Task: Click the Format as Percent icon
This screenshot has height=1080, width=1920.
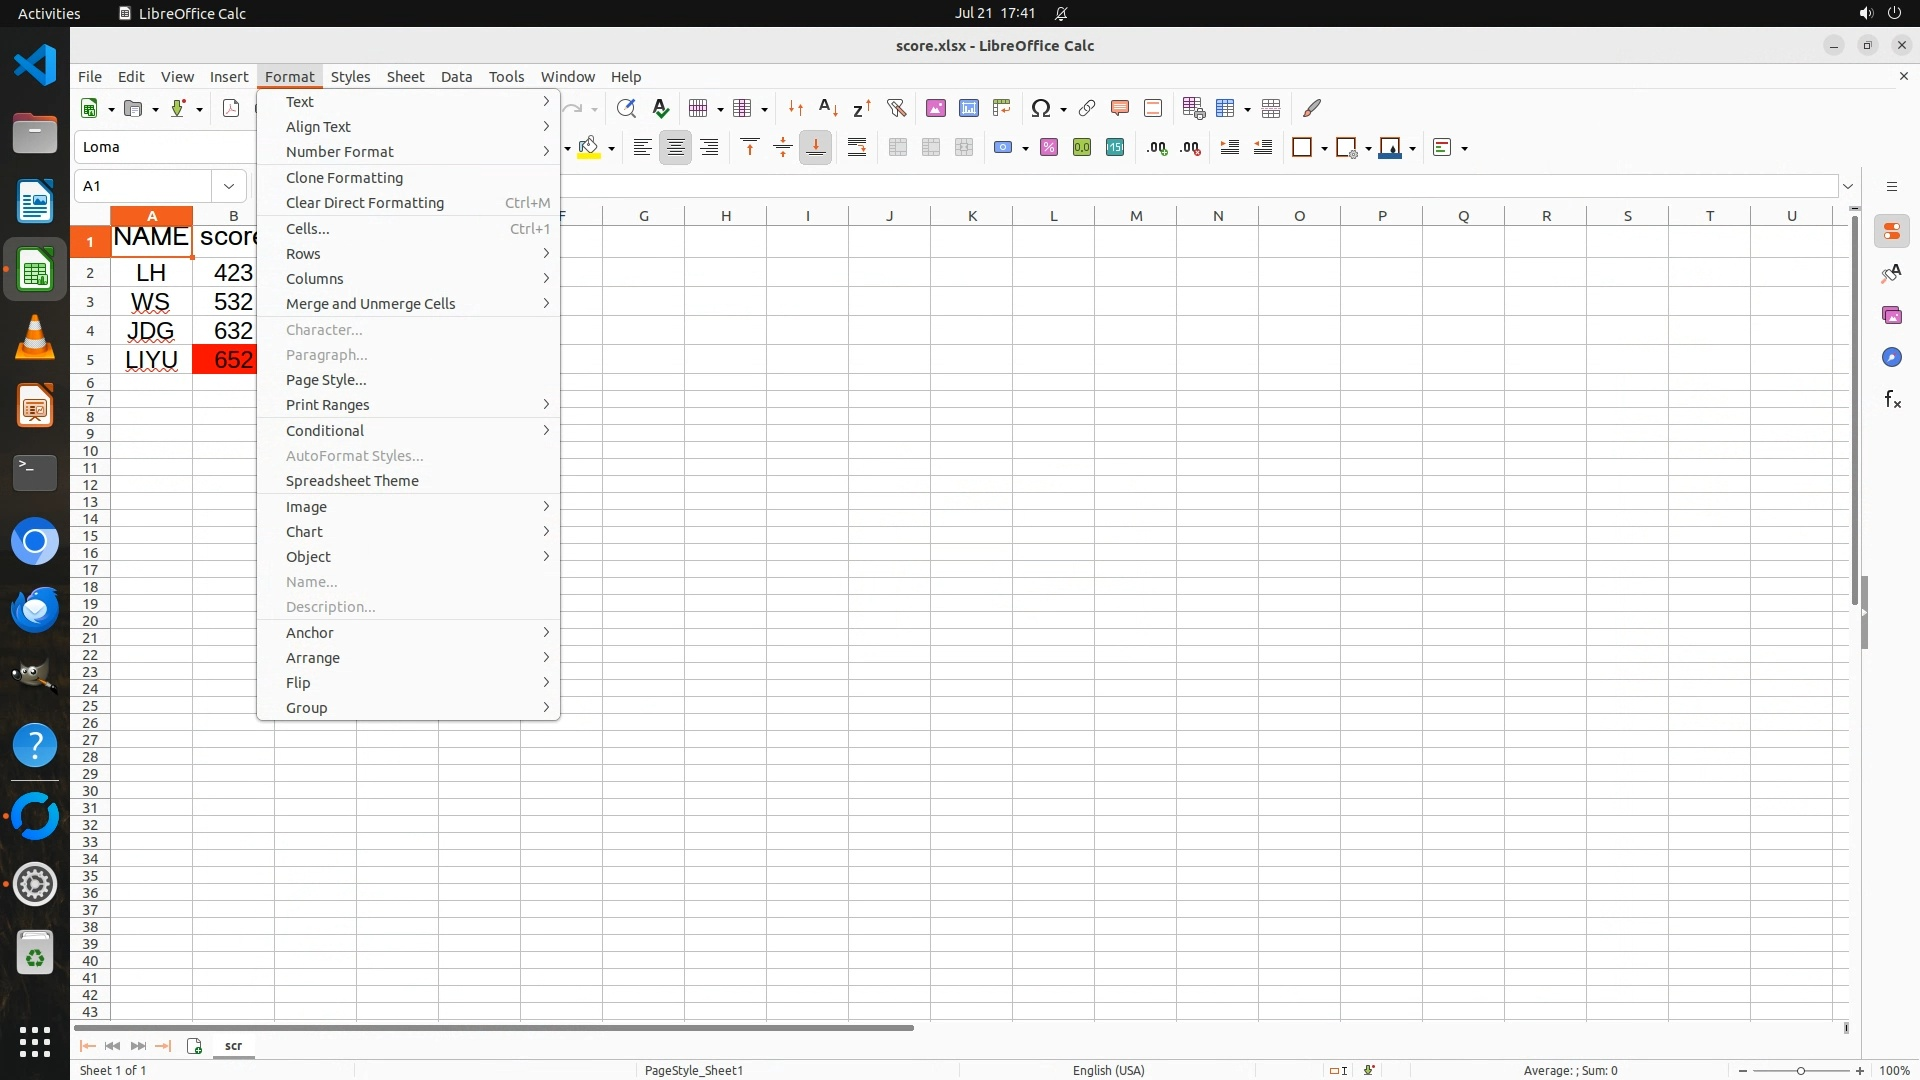Action: (x=1049, y=148)
